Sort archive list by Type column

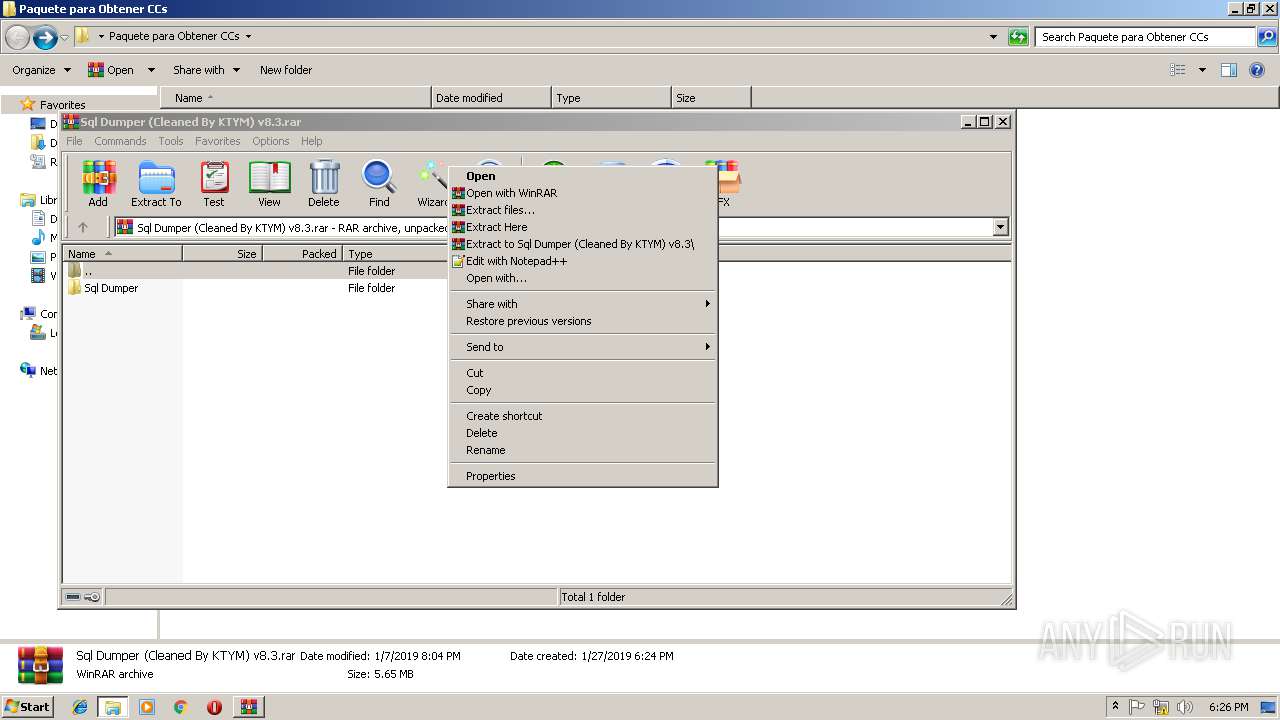pyautogui.click(x=394, y=254)
